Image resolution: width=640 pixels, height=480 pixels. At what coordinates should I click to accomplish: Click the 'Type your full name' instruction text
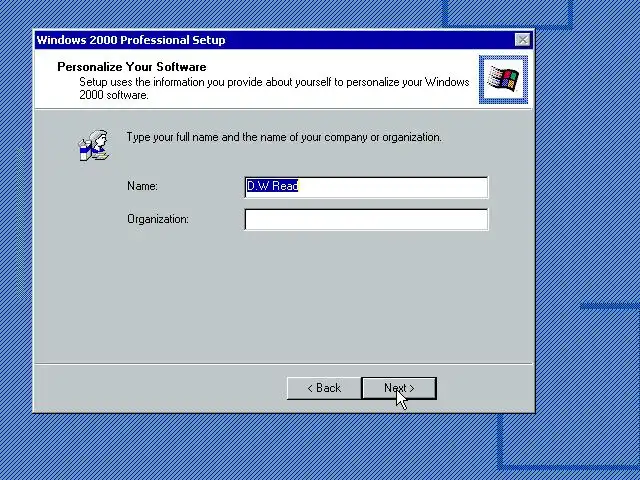(284, 137)
